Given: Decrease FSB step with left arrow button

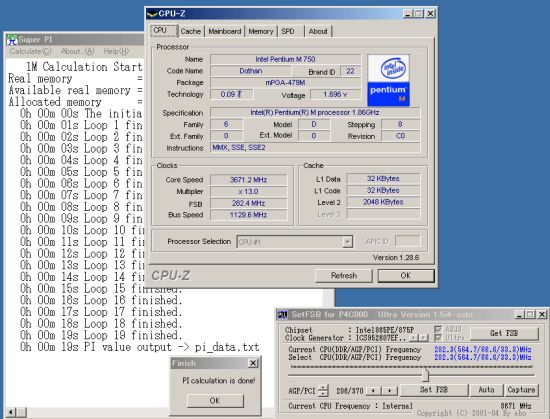Looking at the screenshot, I should pos(373,390).
